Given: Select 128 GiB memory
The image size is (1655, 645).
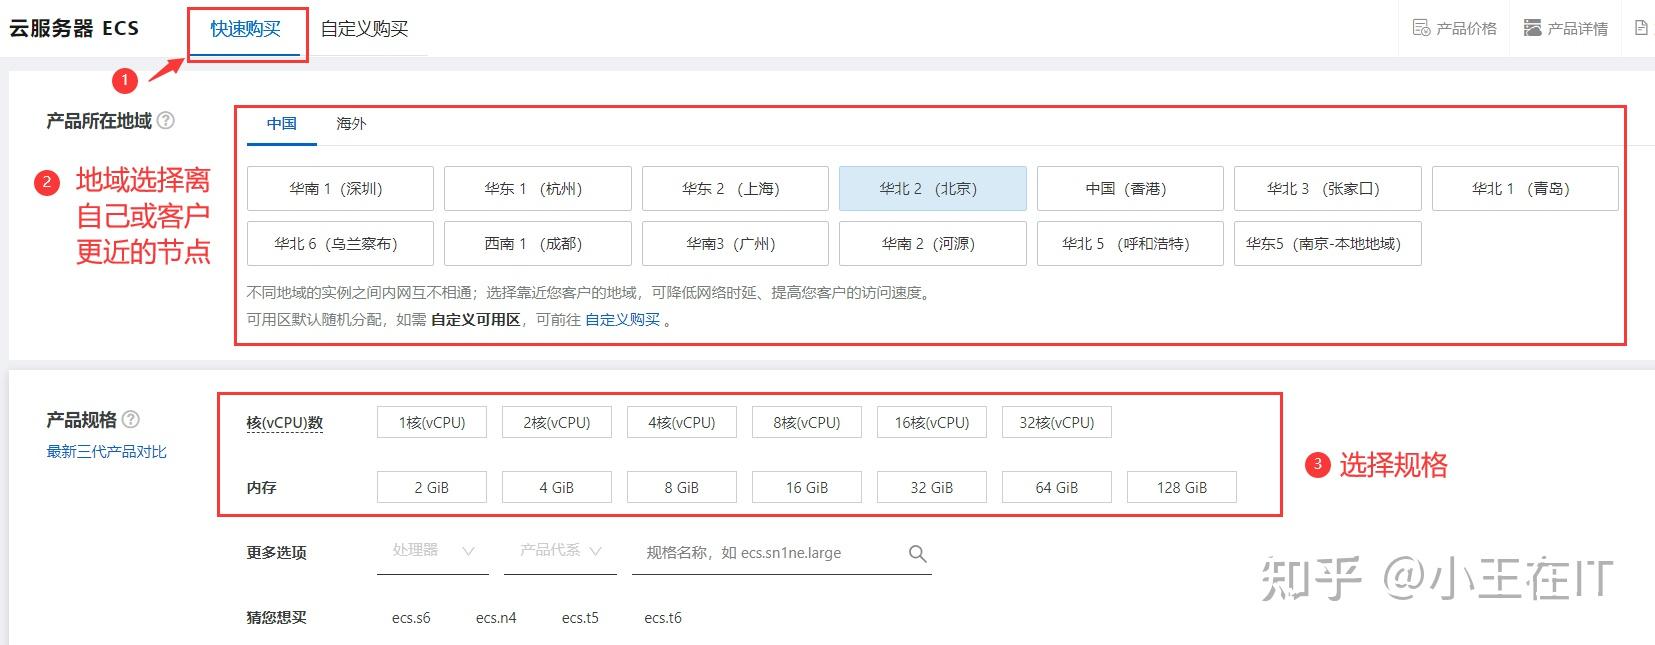Looking at the screenshot, I should click(1182, 487).
